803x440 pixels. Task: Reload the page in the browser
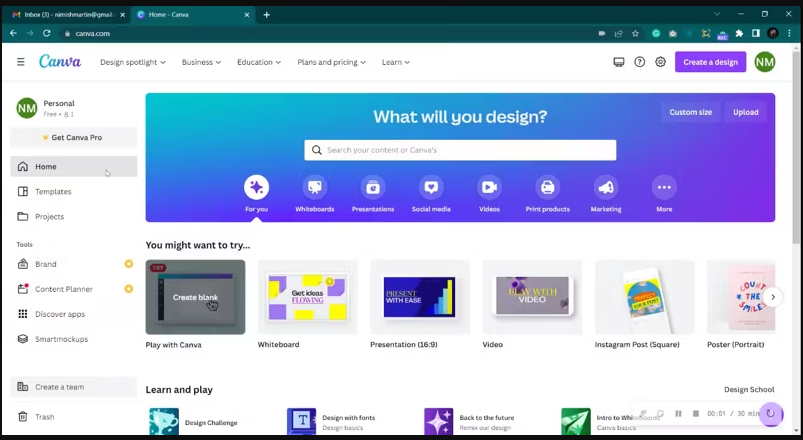[x=47, y=33]
